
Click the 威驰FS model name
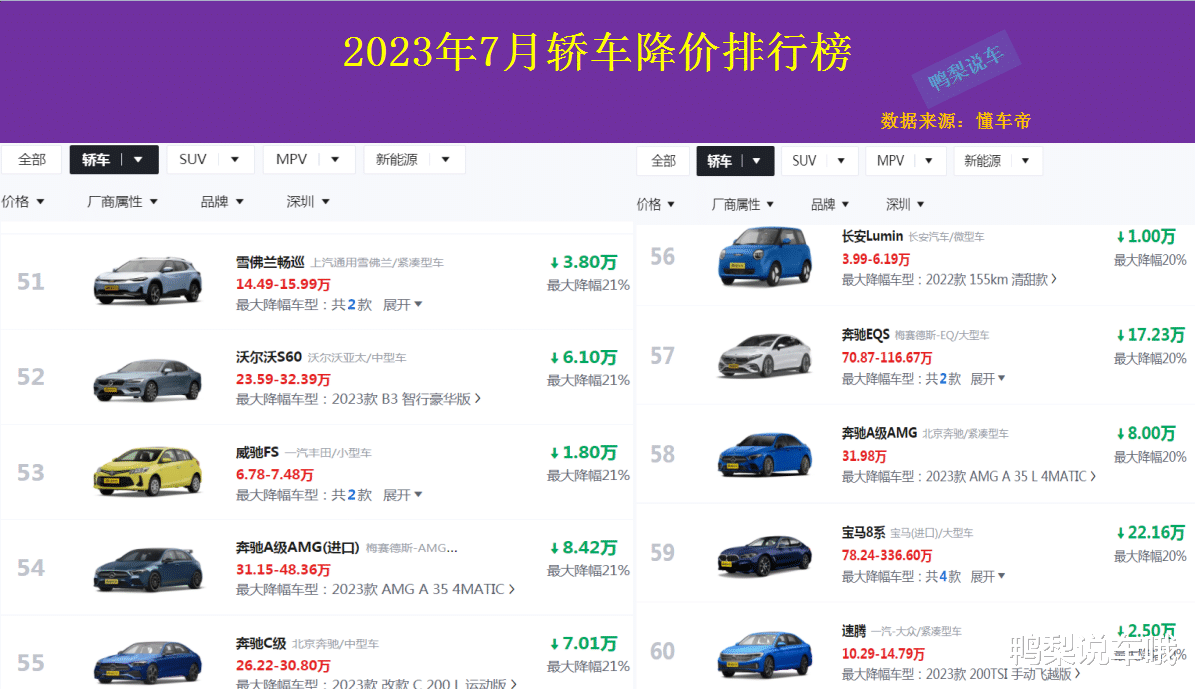[x=257, y=453]
